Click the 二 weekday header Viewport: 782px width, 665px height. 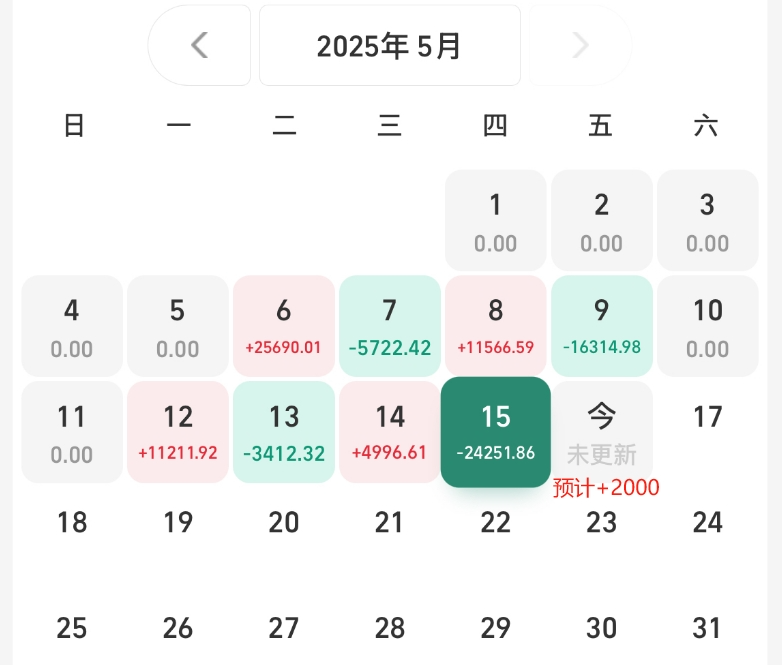click(x=284, y=125)
